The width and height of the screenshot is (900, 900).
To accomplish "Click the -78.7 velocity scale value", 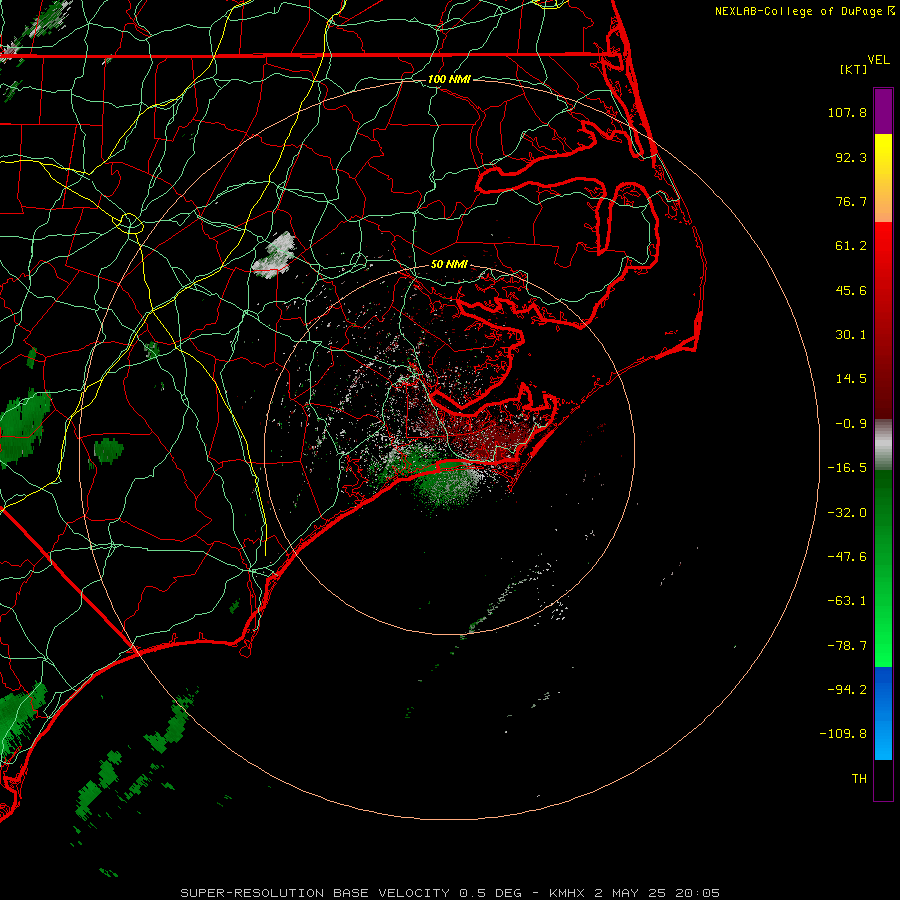I will [847, 646].
